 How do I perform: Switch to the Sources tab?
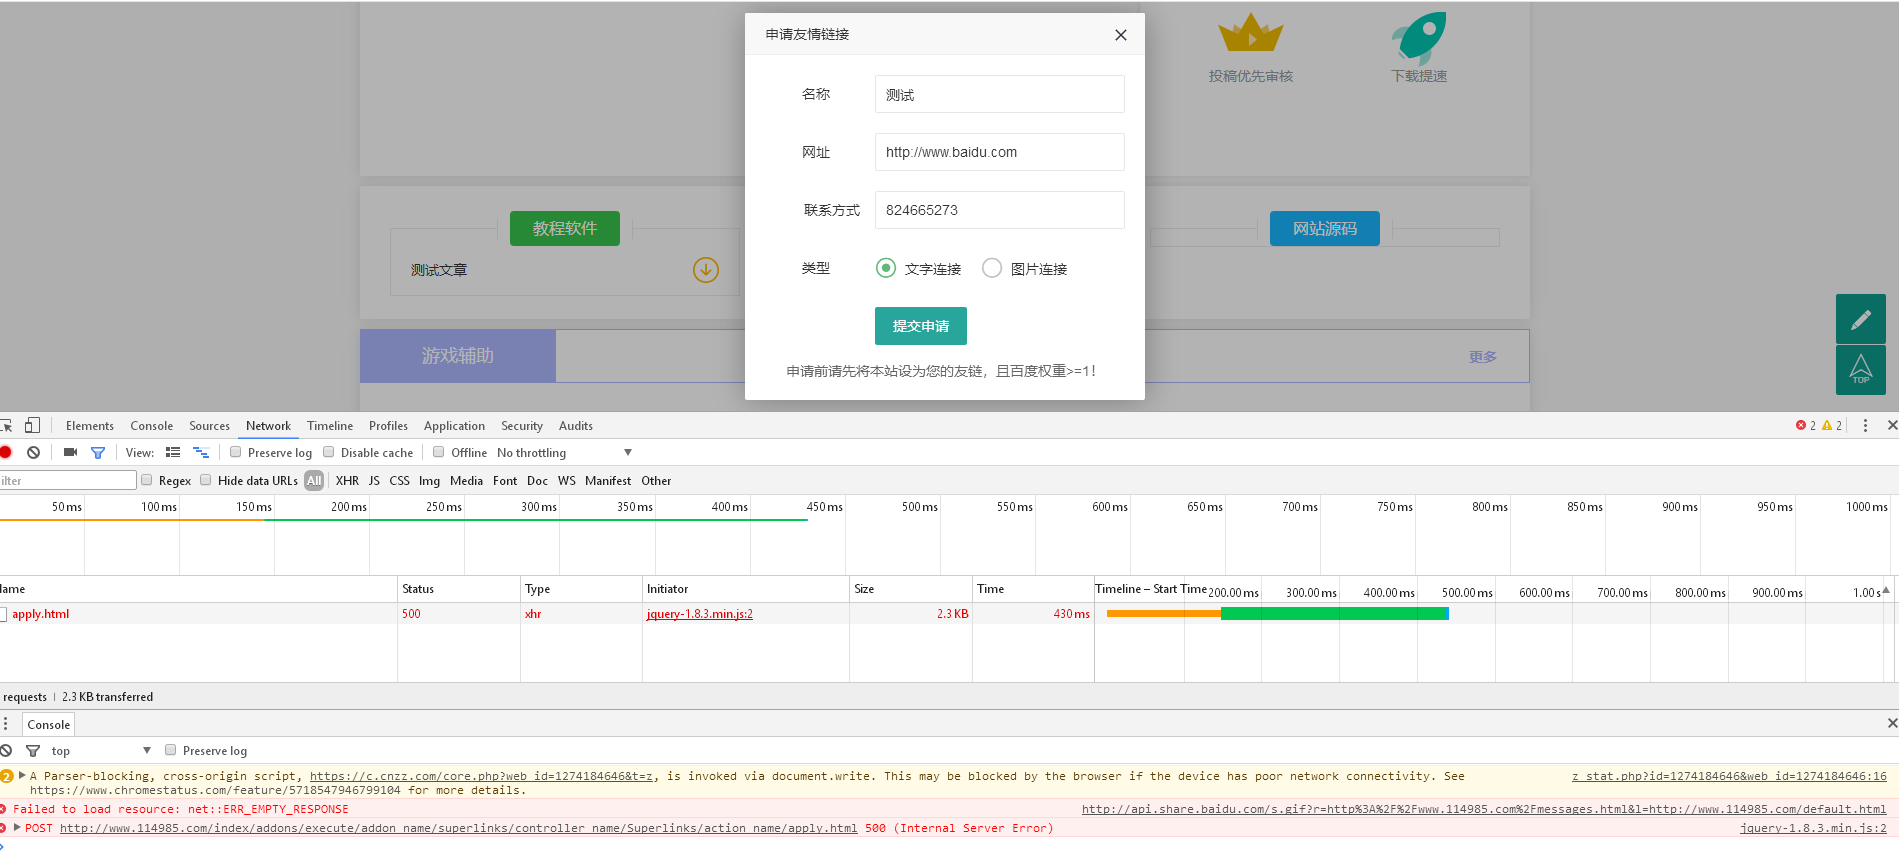(209, 426)
